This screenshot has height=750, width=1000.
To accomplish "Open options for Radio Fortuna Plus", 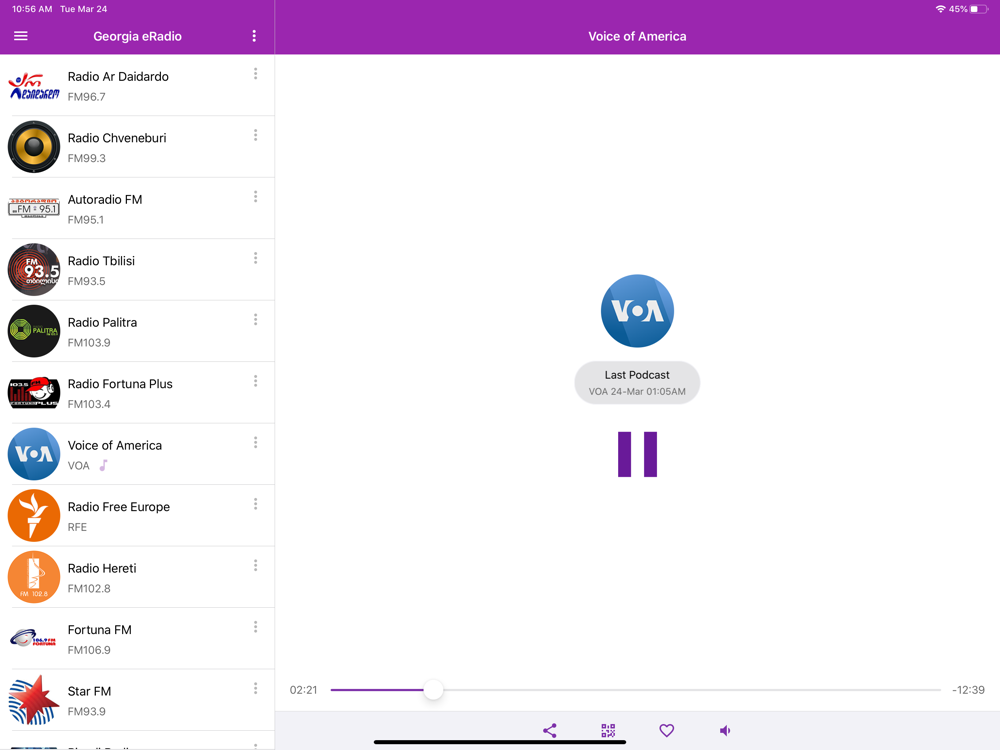I will [256, 381].
